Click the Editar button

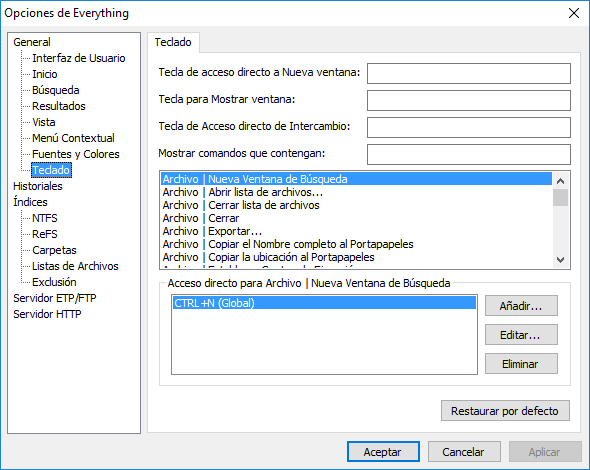[x=521, y=335]
